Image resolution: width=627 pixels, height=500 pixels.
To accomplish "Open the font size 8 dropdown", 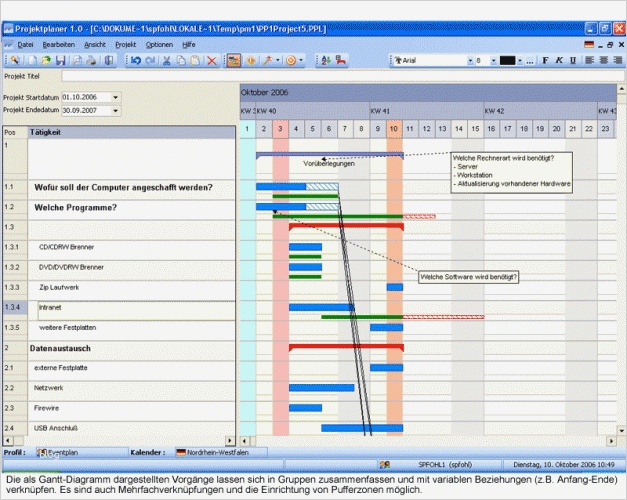I will (x=493, y=61).
